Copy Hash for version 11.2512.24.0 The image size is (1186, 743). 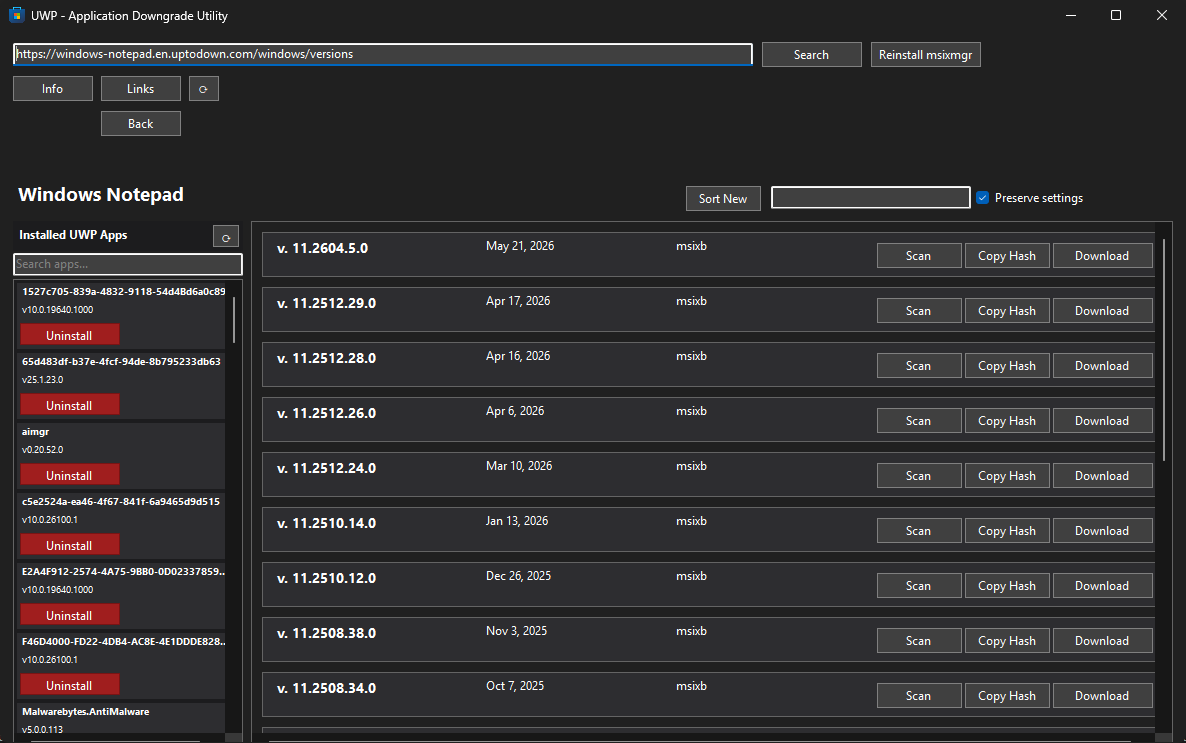(x=1007, y=476)
